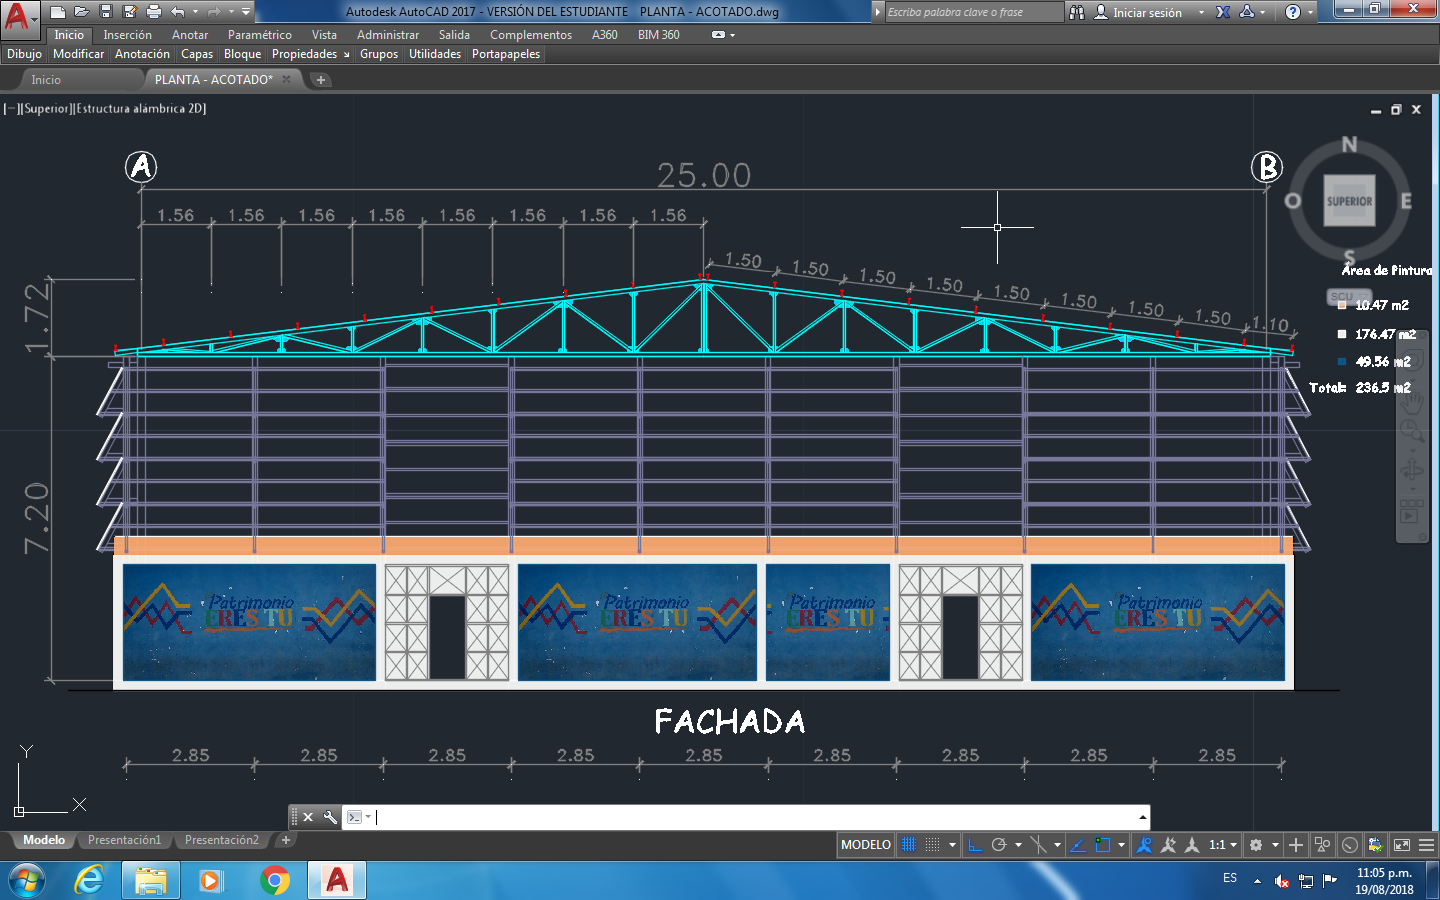Toggle polar tracking
Image resolution: width=1440 pixels, height=900 pixels.
click(x=998, y=845)
